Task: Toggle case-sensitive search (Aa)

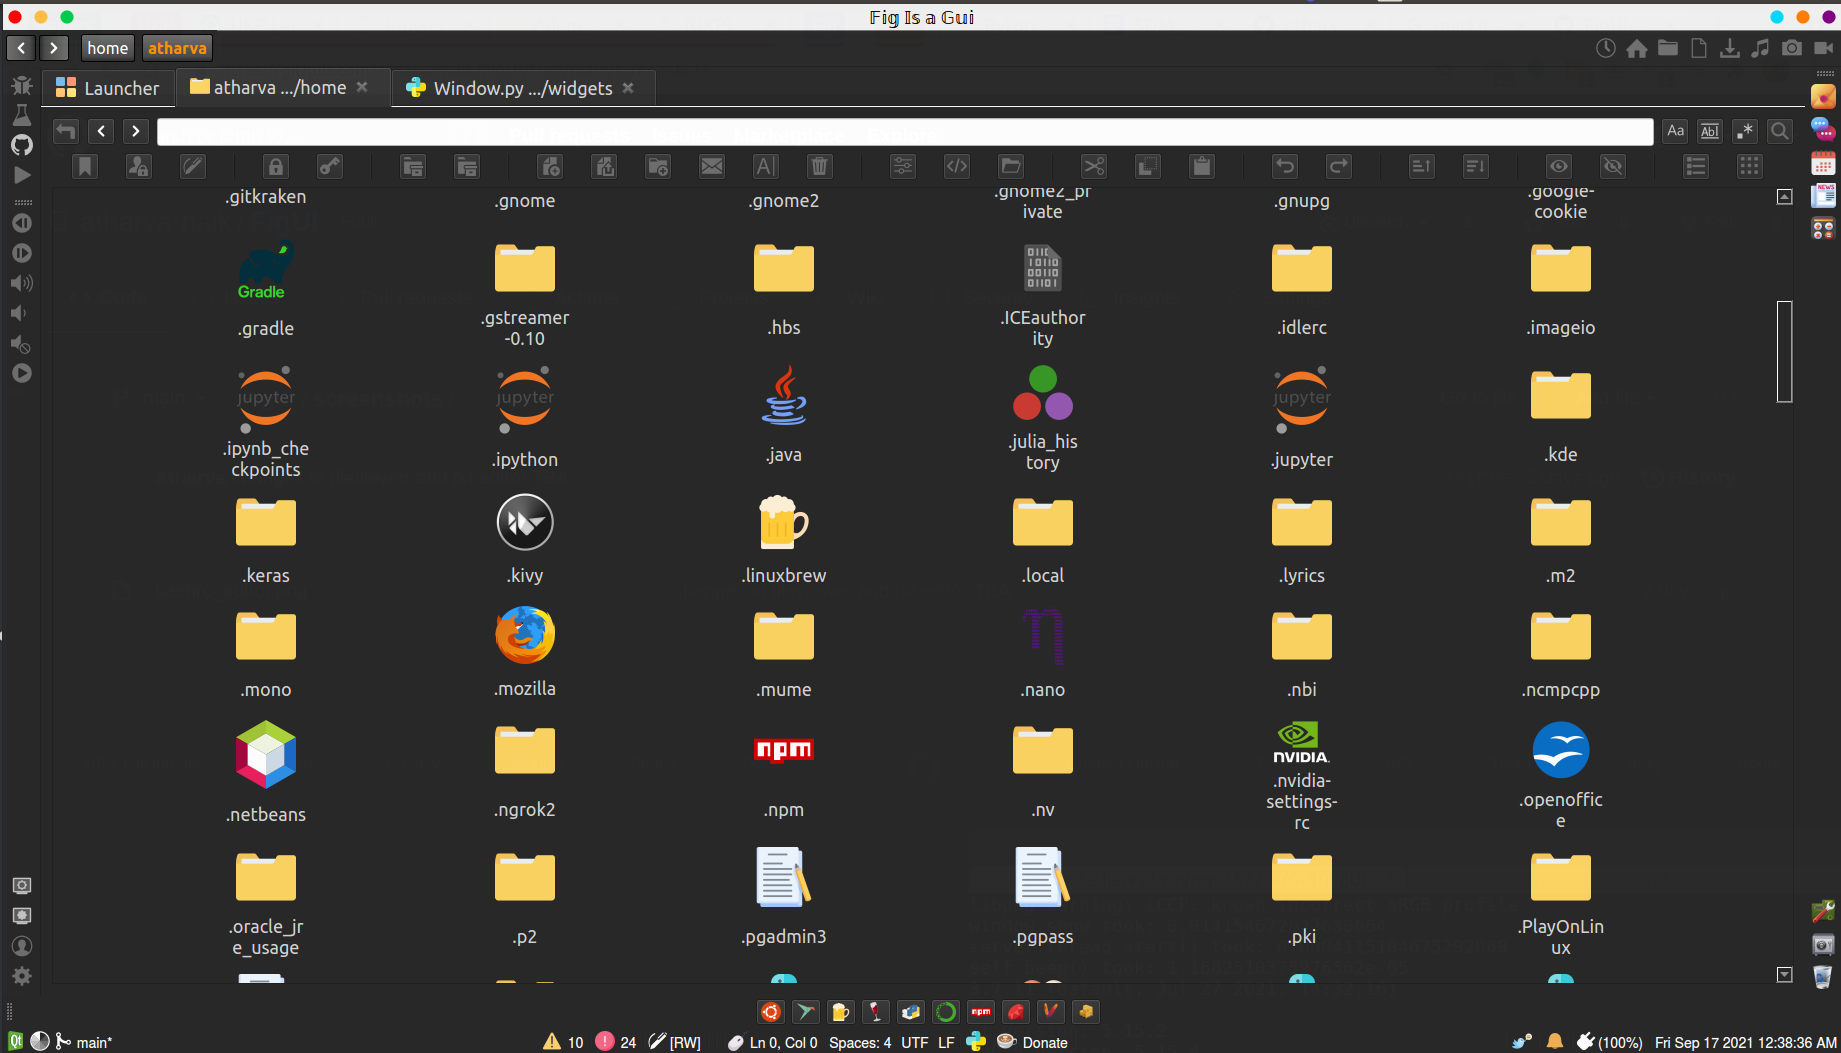Action: [x=1676, y=131]
